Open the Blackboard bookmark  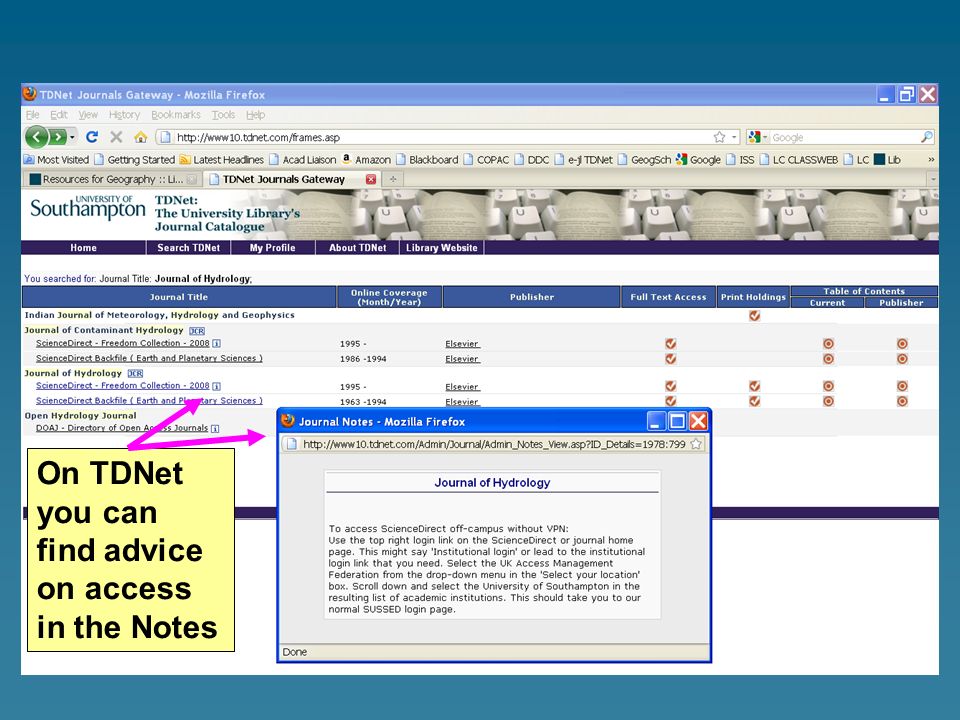tap(427, 160)
